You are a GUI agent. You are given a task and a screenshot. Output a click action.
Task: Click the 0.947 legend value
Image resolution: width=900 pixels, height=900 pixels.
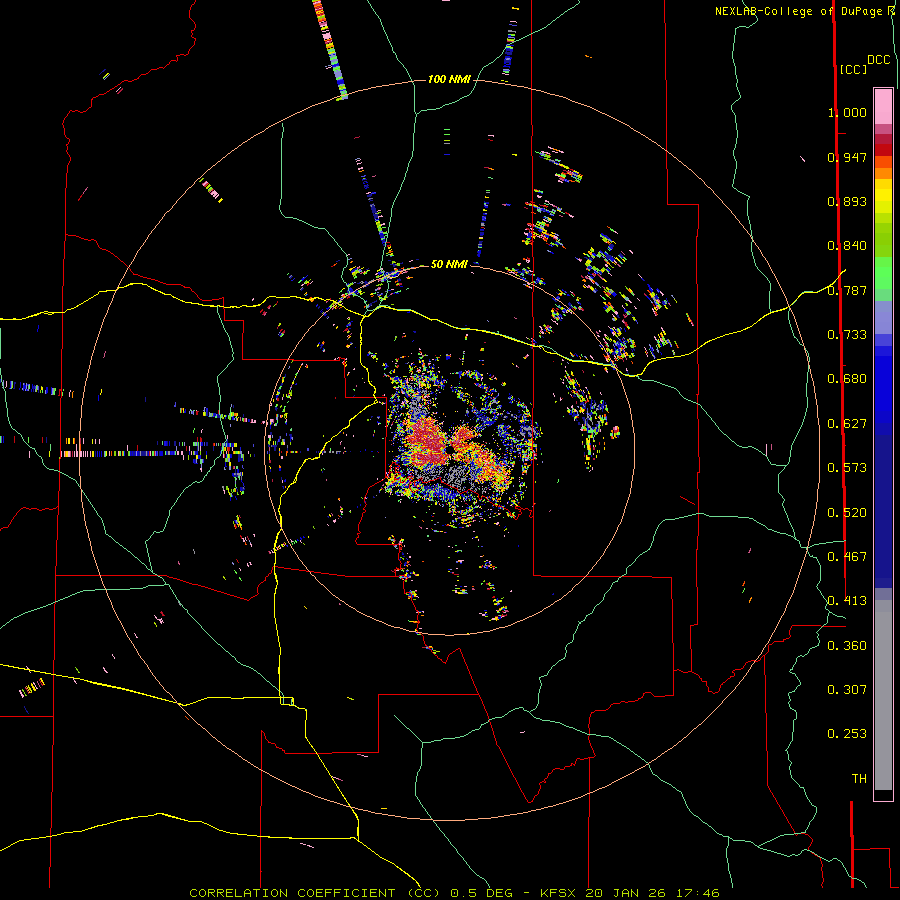tap(847, 157)
